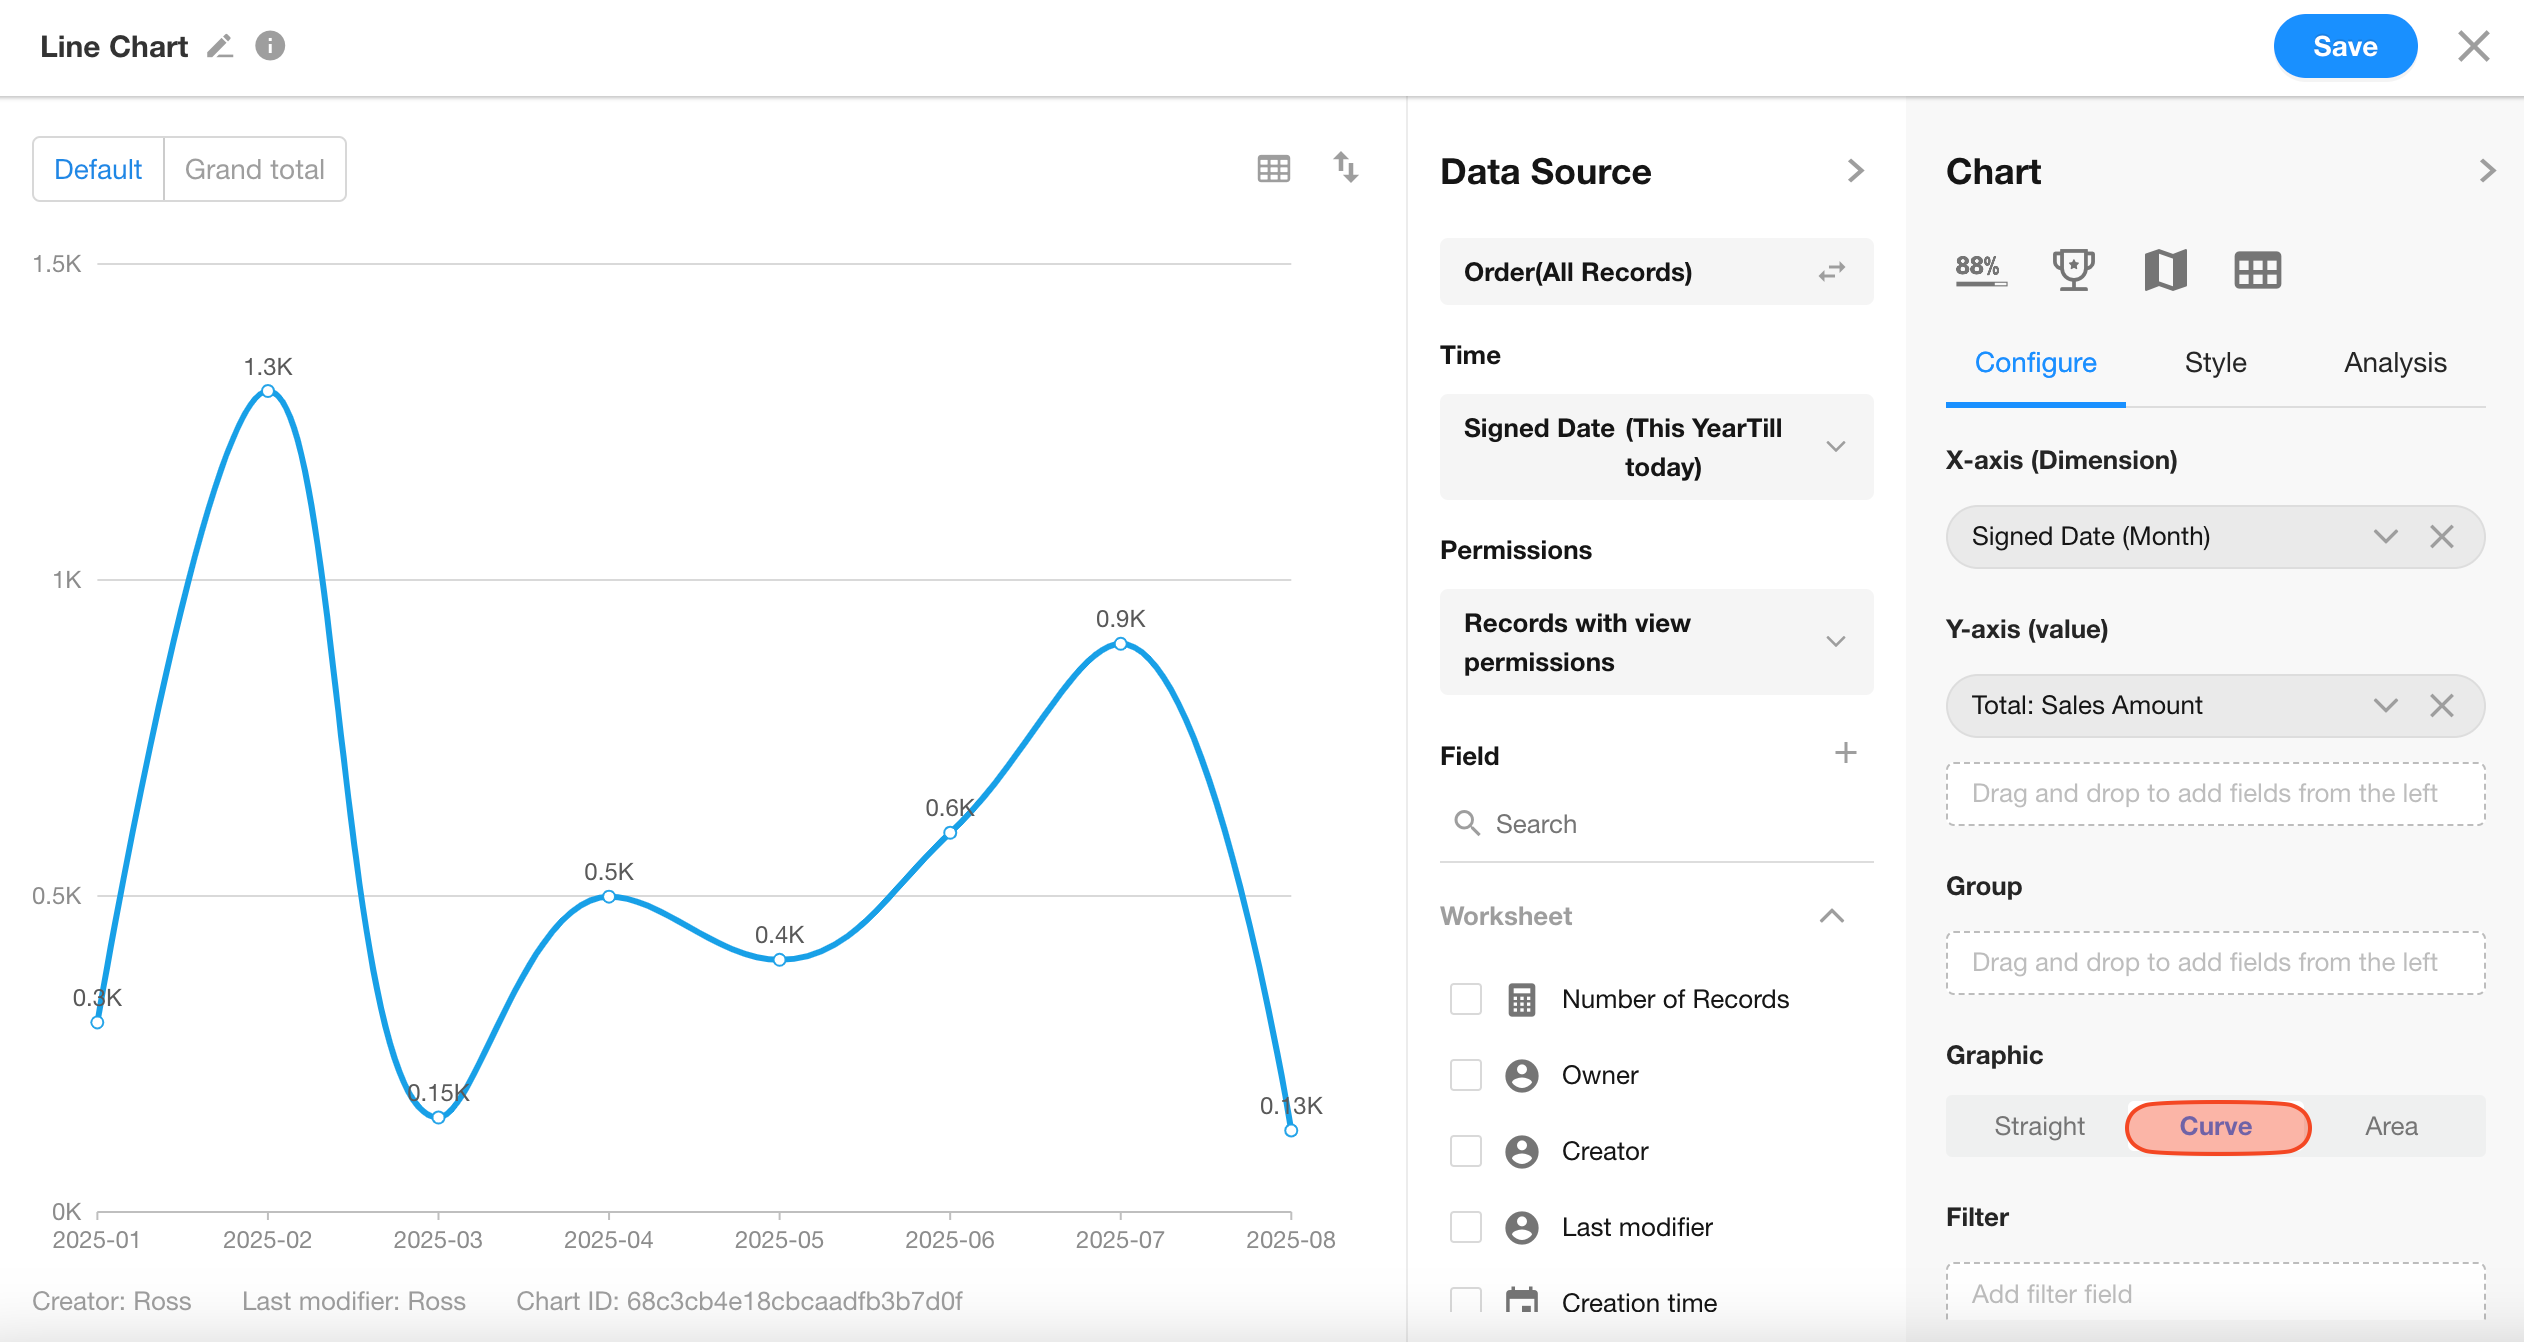Image resolution: width=2524 pixels, height=1342 pixels.
Task: Collapse the Worksheet field section
Action: (x=1831, y=916)
